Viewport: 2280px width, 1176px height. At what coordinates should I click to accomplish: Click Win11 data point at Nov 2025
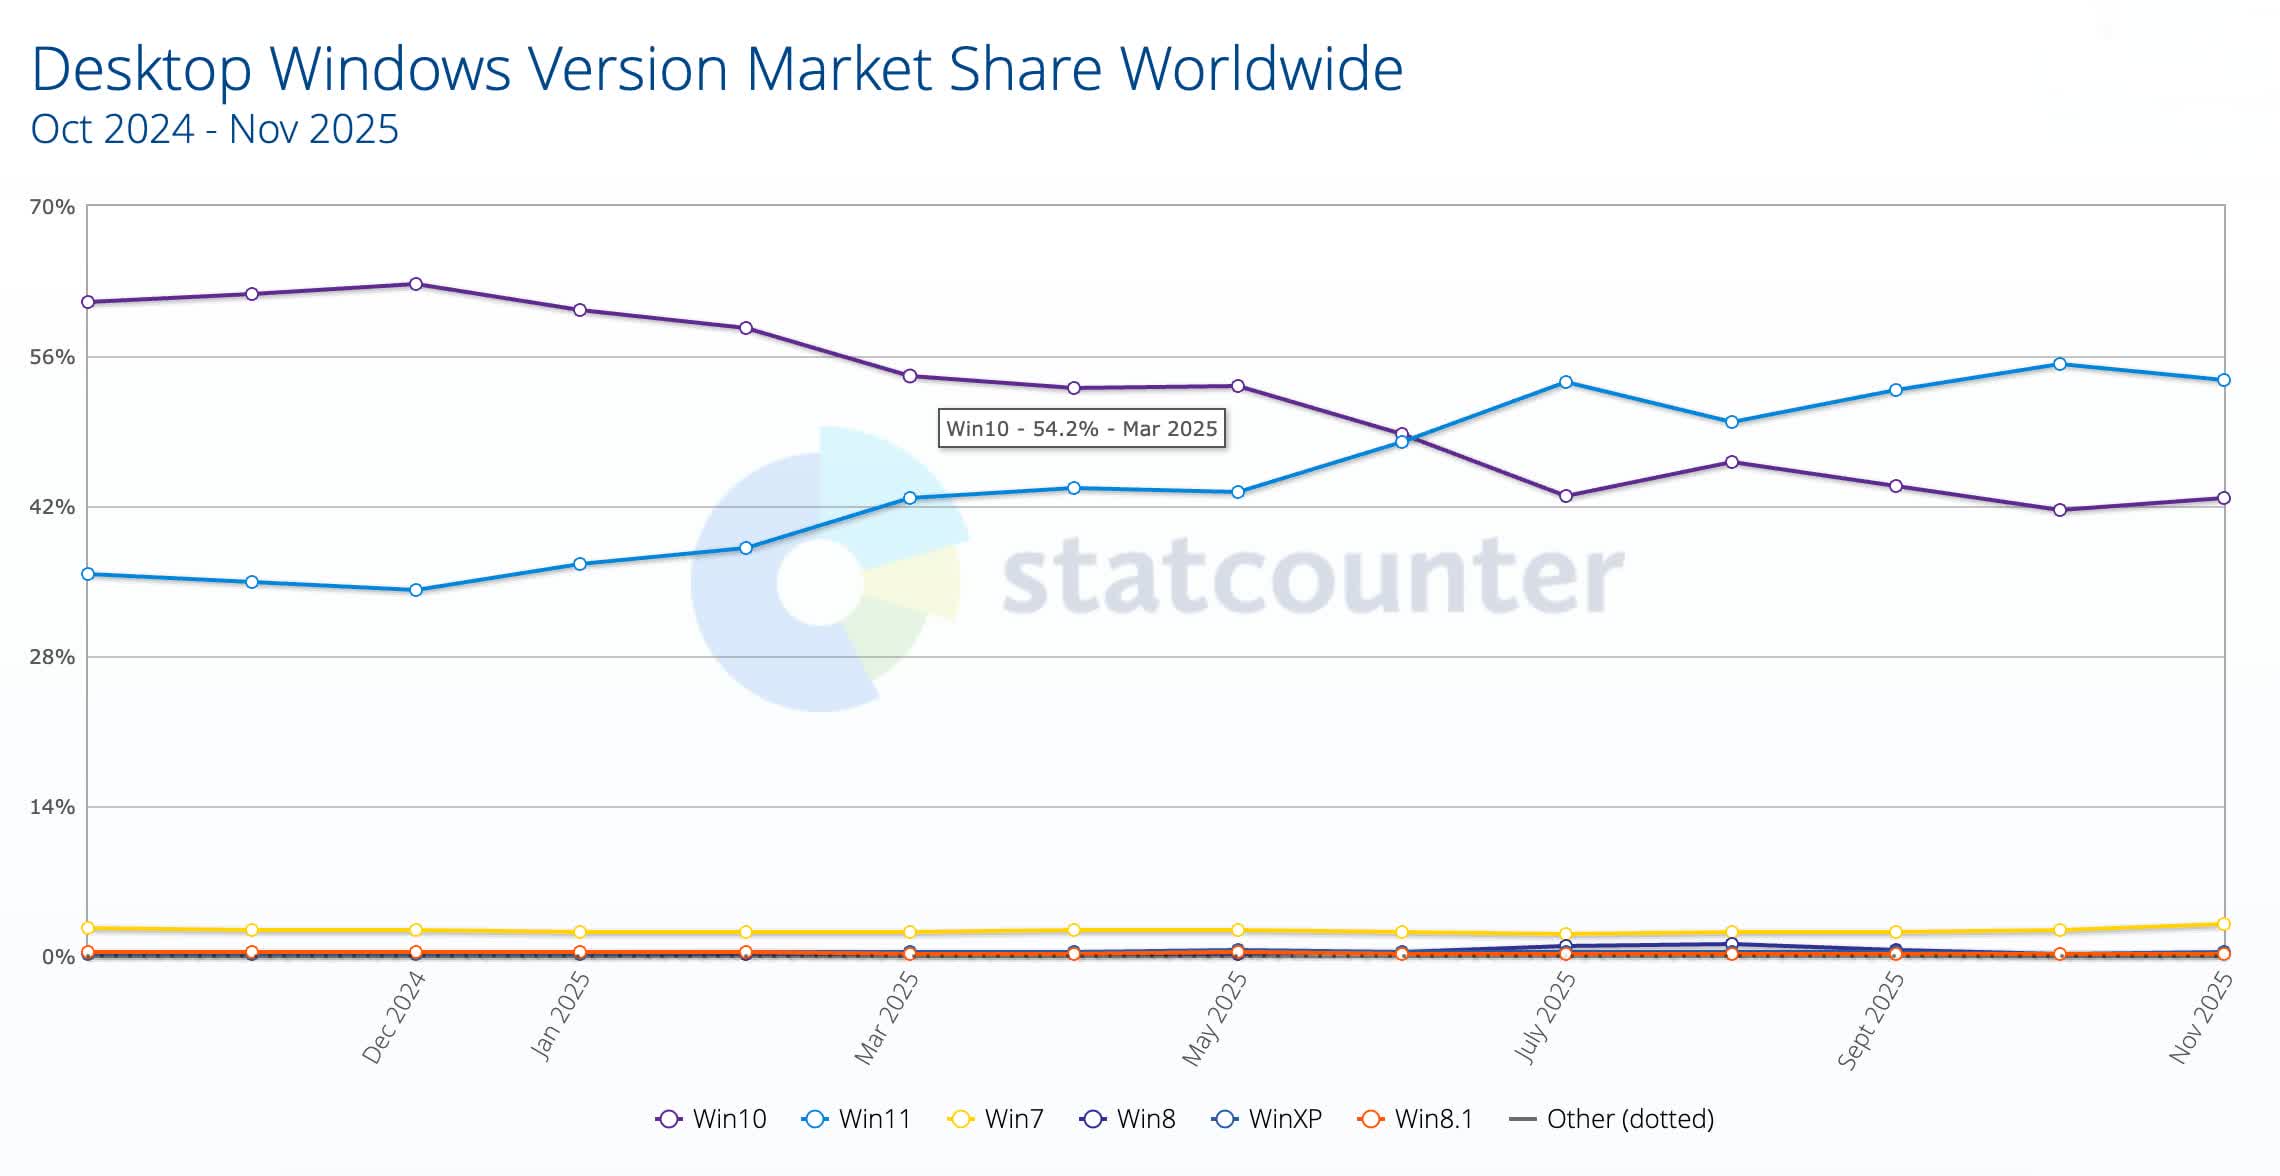[x=2224, y=380]
